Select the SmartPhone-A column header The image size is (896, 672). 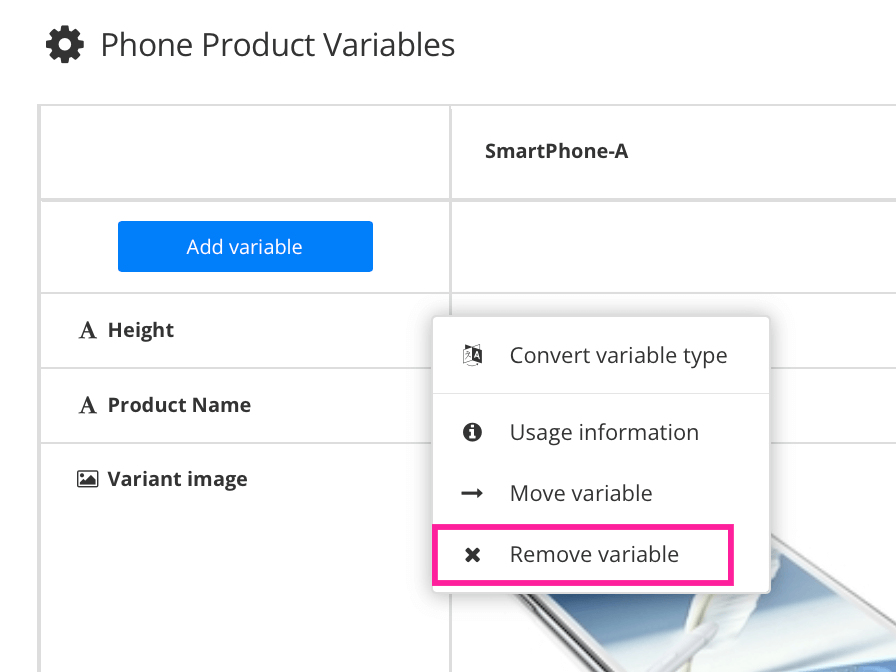point(555,150)
